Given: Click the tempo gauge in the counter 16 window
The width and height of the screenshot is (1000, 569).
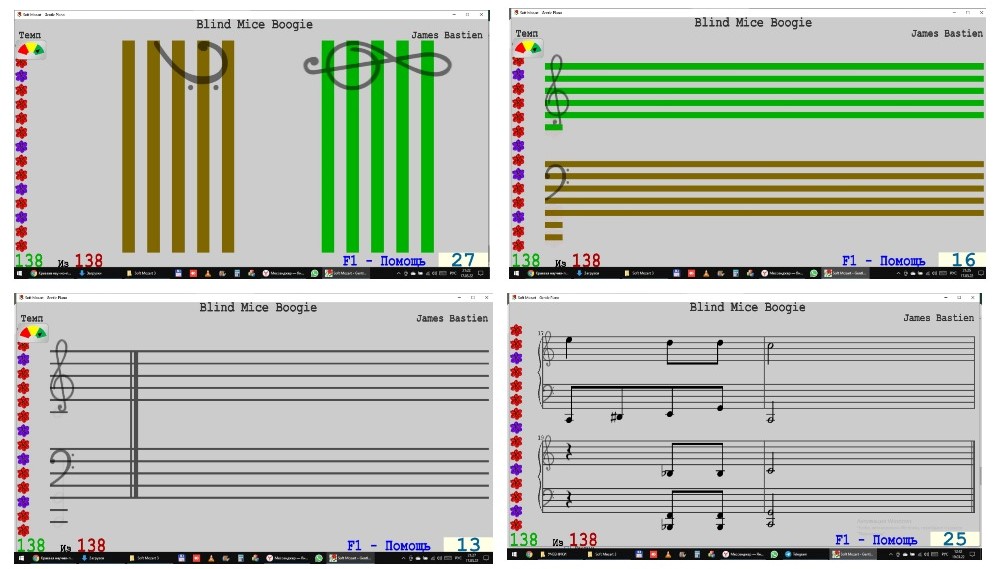Looking at the screenshot, I should (527, 47).
